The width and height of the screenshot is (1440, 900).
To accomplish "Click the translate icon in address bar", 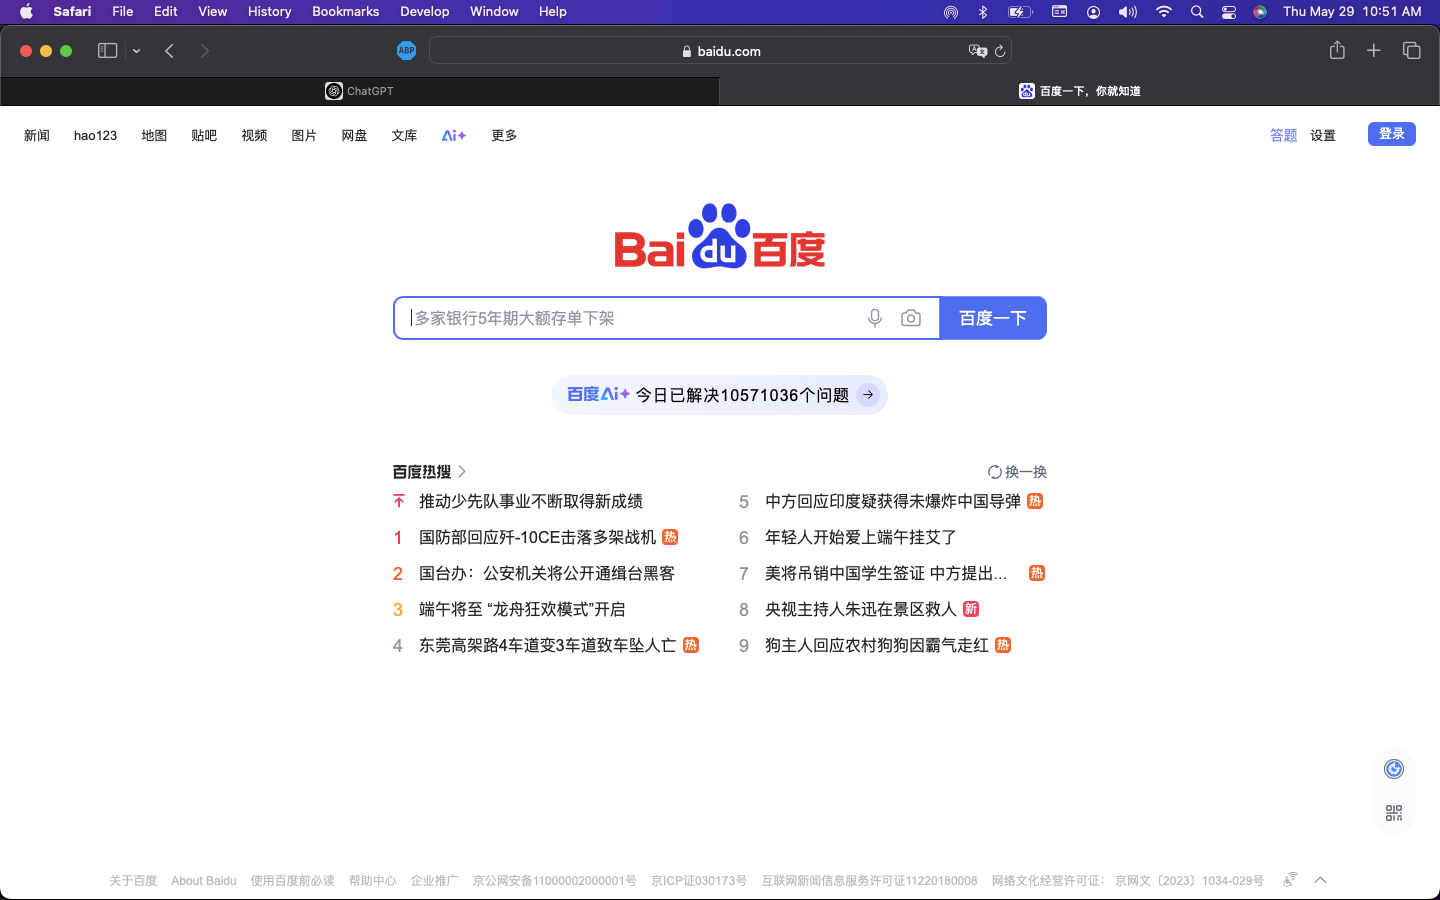I will coord(977,51).
